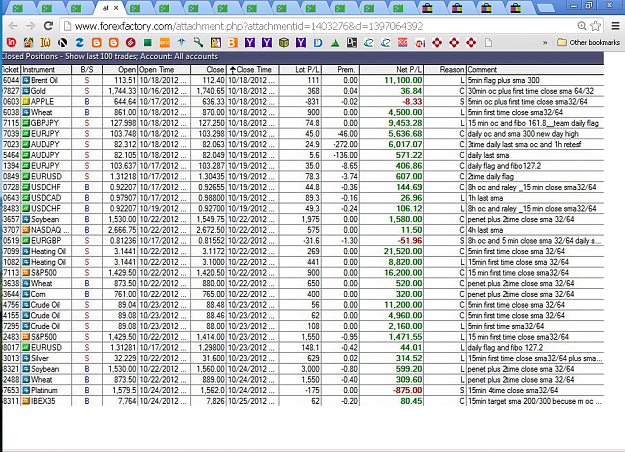Open the blank page bookmark icon
Viewport: 625px width, 452px height.
click(x=488, y=42)
